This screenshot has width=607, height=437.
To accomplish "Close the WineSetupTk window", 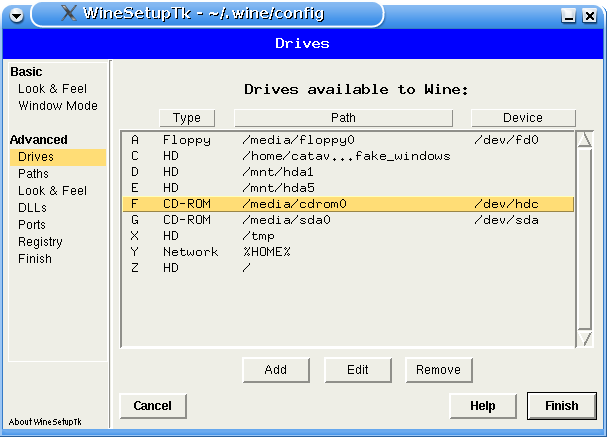I will (590, 15).
